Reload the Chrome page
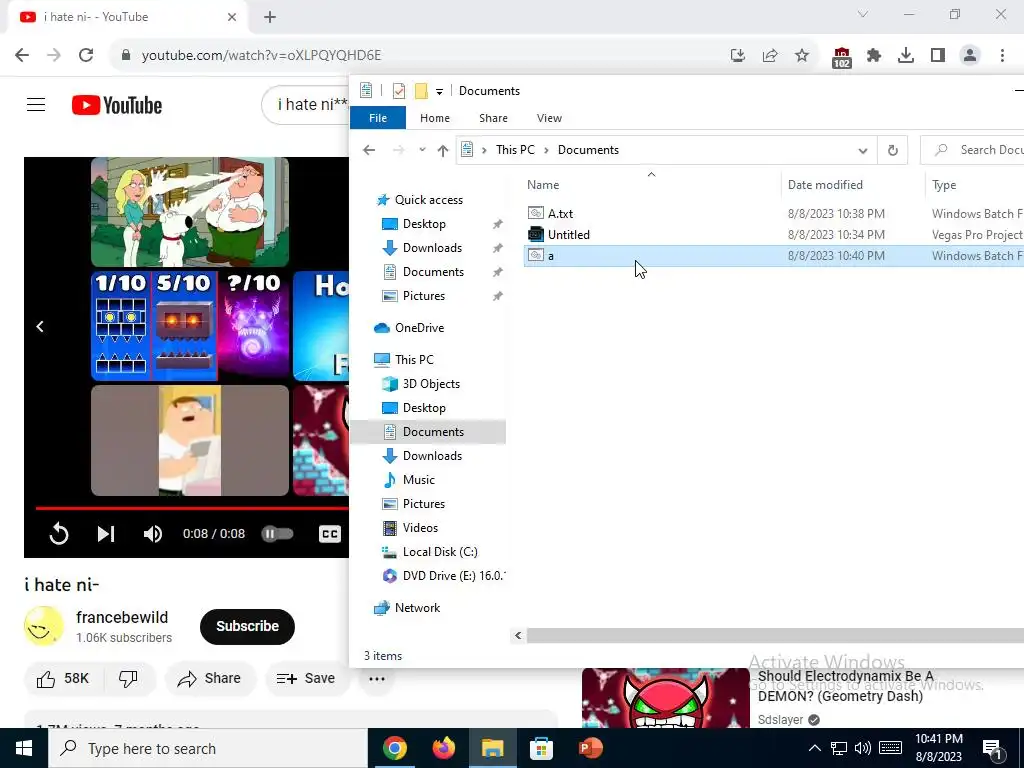This screenshot has width=1024, height=768. pyautogui.click(x=86, y=56)
